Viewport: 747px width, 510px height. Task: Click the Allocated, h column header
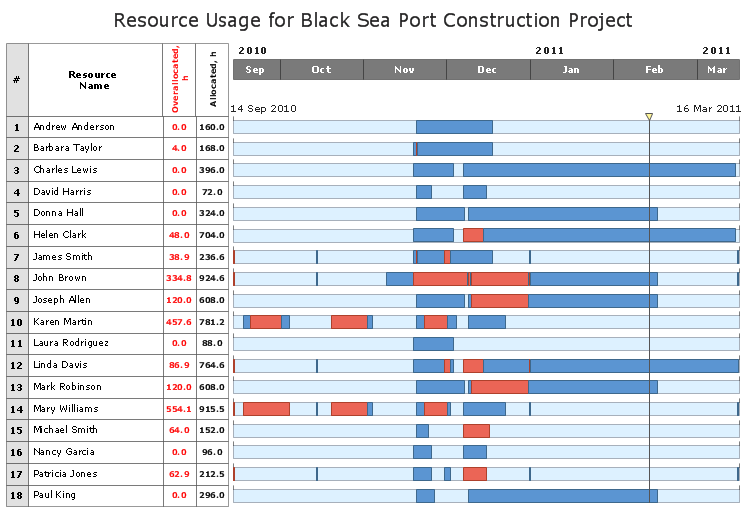(x=212, y=80)
